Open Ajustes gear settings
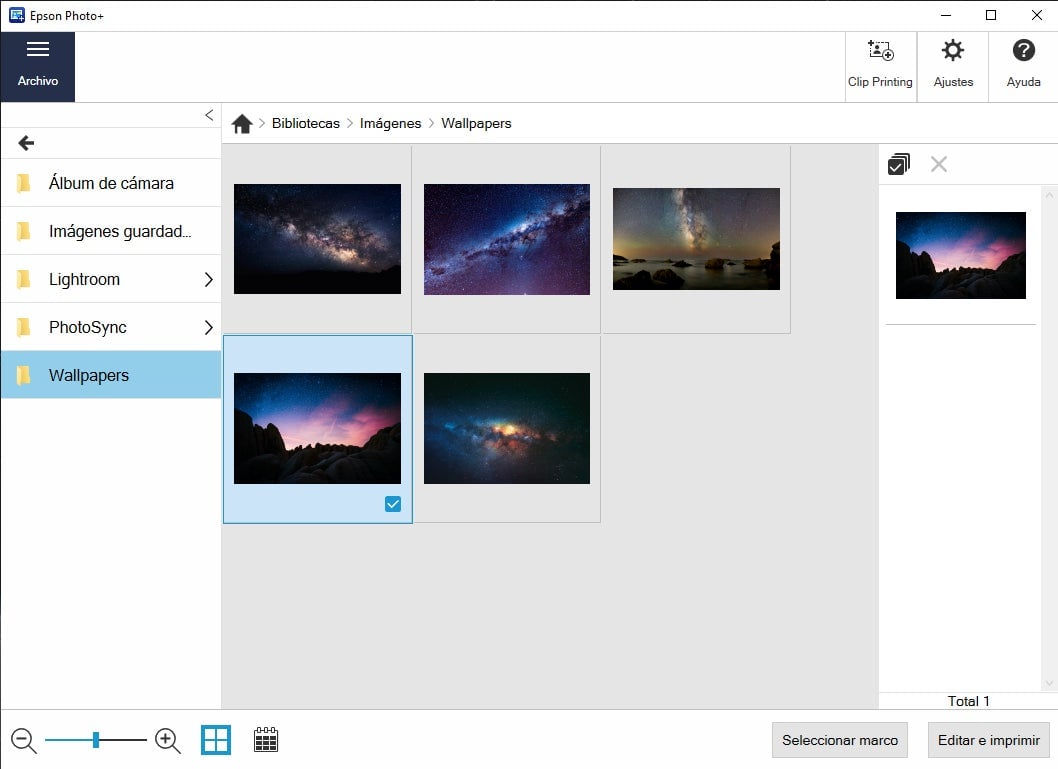 point(953,66)
